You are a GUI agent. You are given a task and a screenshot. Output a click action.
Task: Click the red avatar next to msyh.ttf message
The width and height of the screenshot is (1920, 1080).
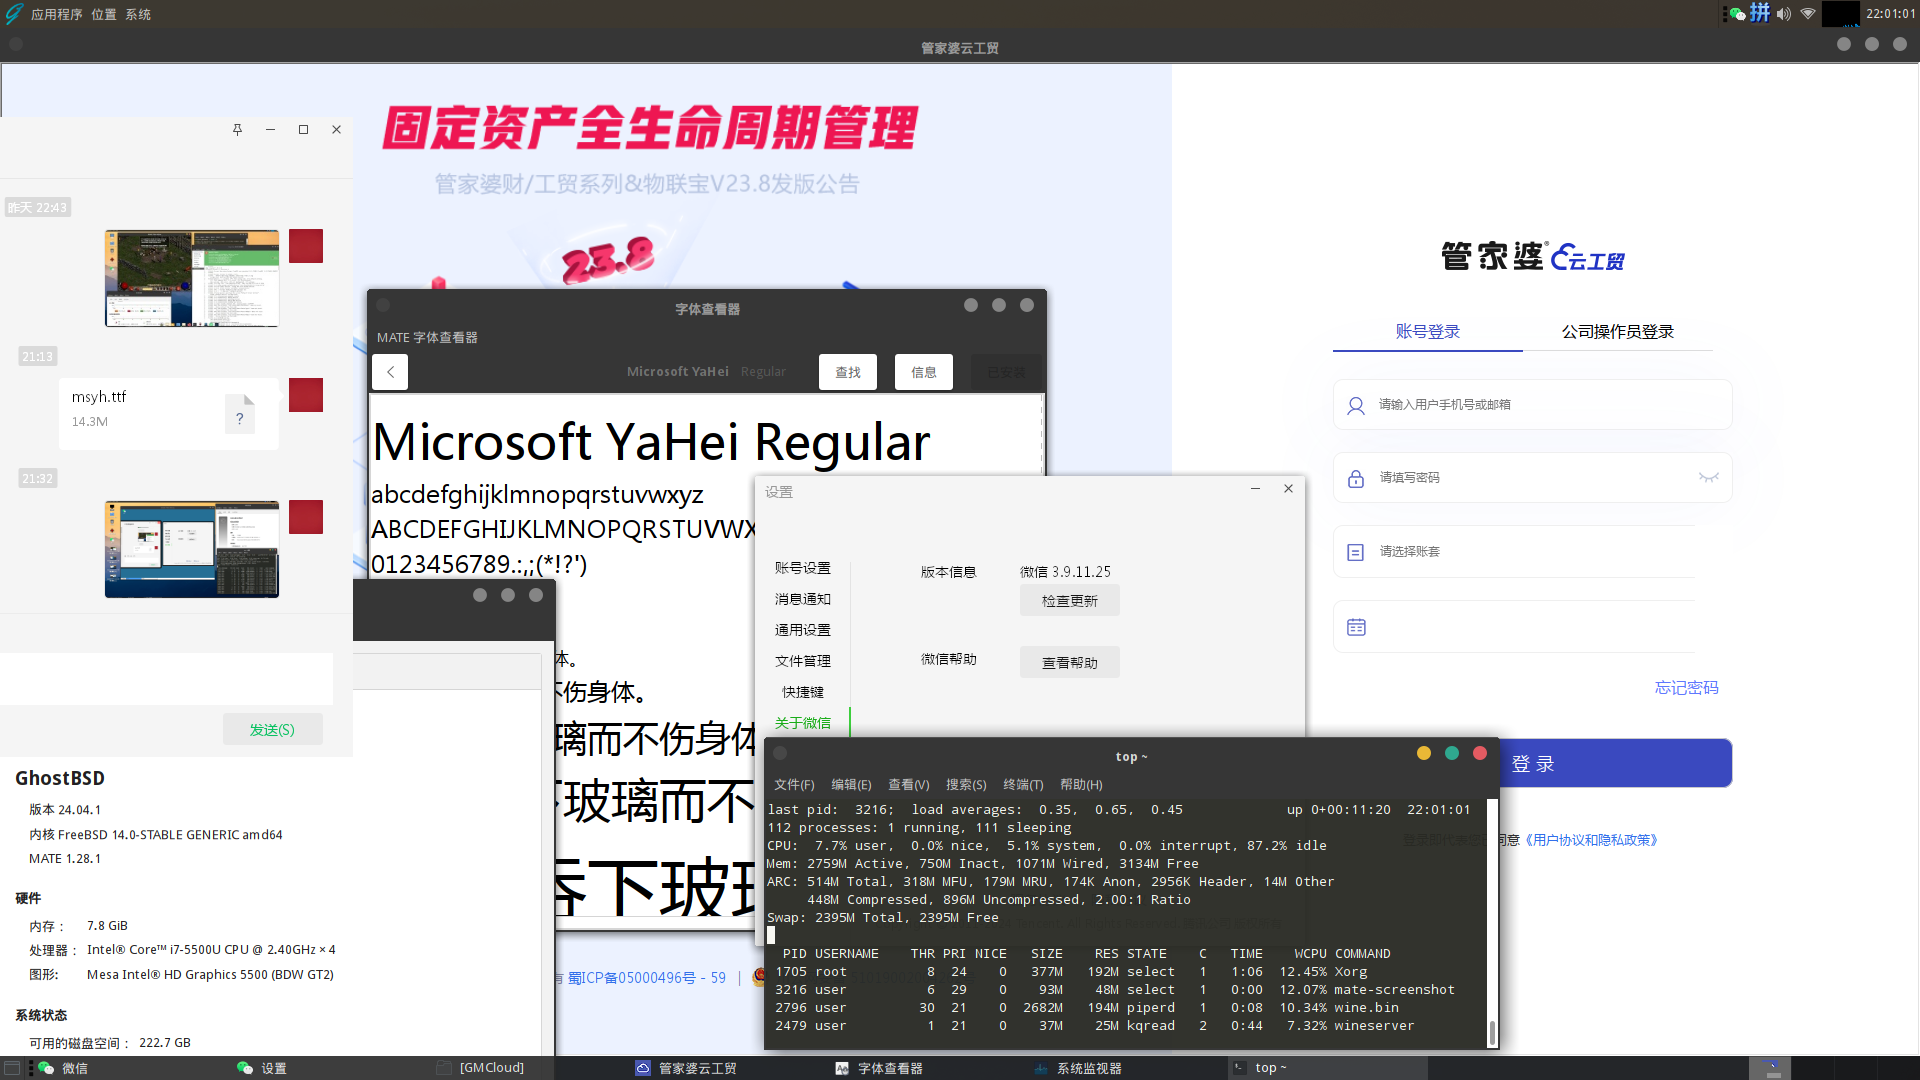306,395
